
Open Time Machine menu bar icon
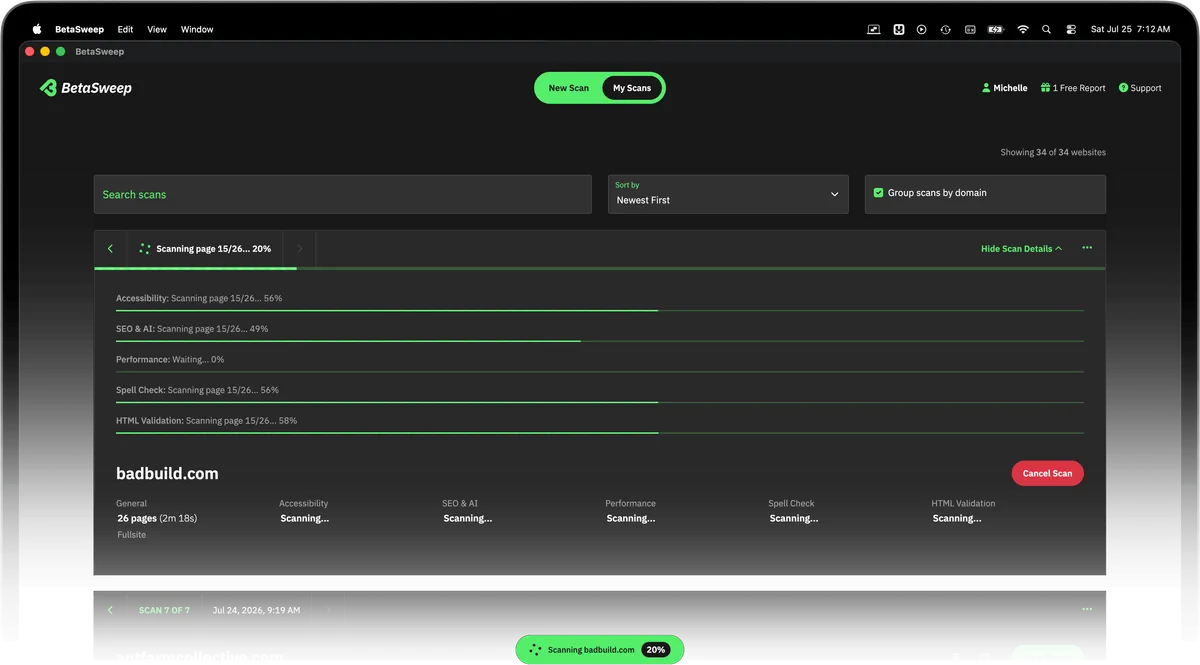pyautogui.click(x=945, y=29)
